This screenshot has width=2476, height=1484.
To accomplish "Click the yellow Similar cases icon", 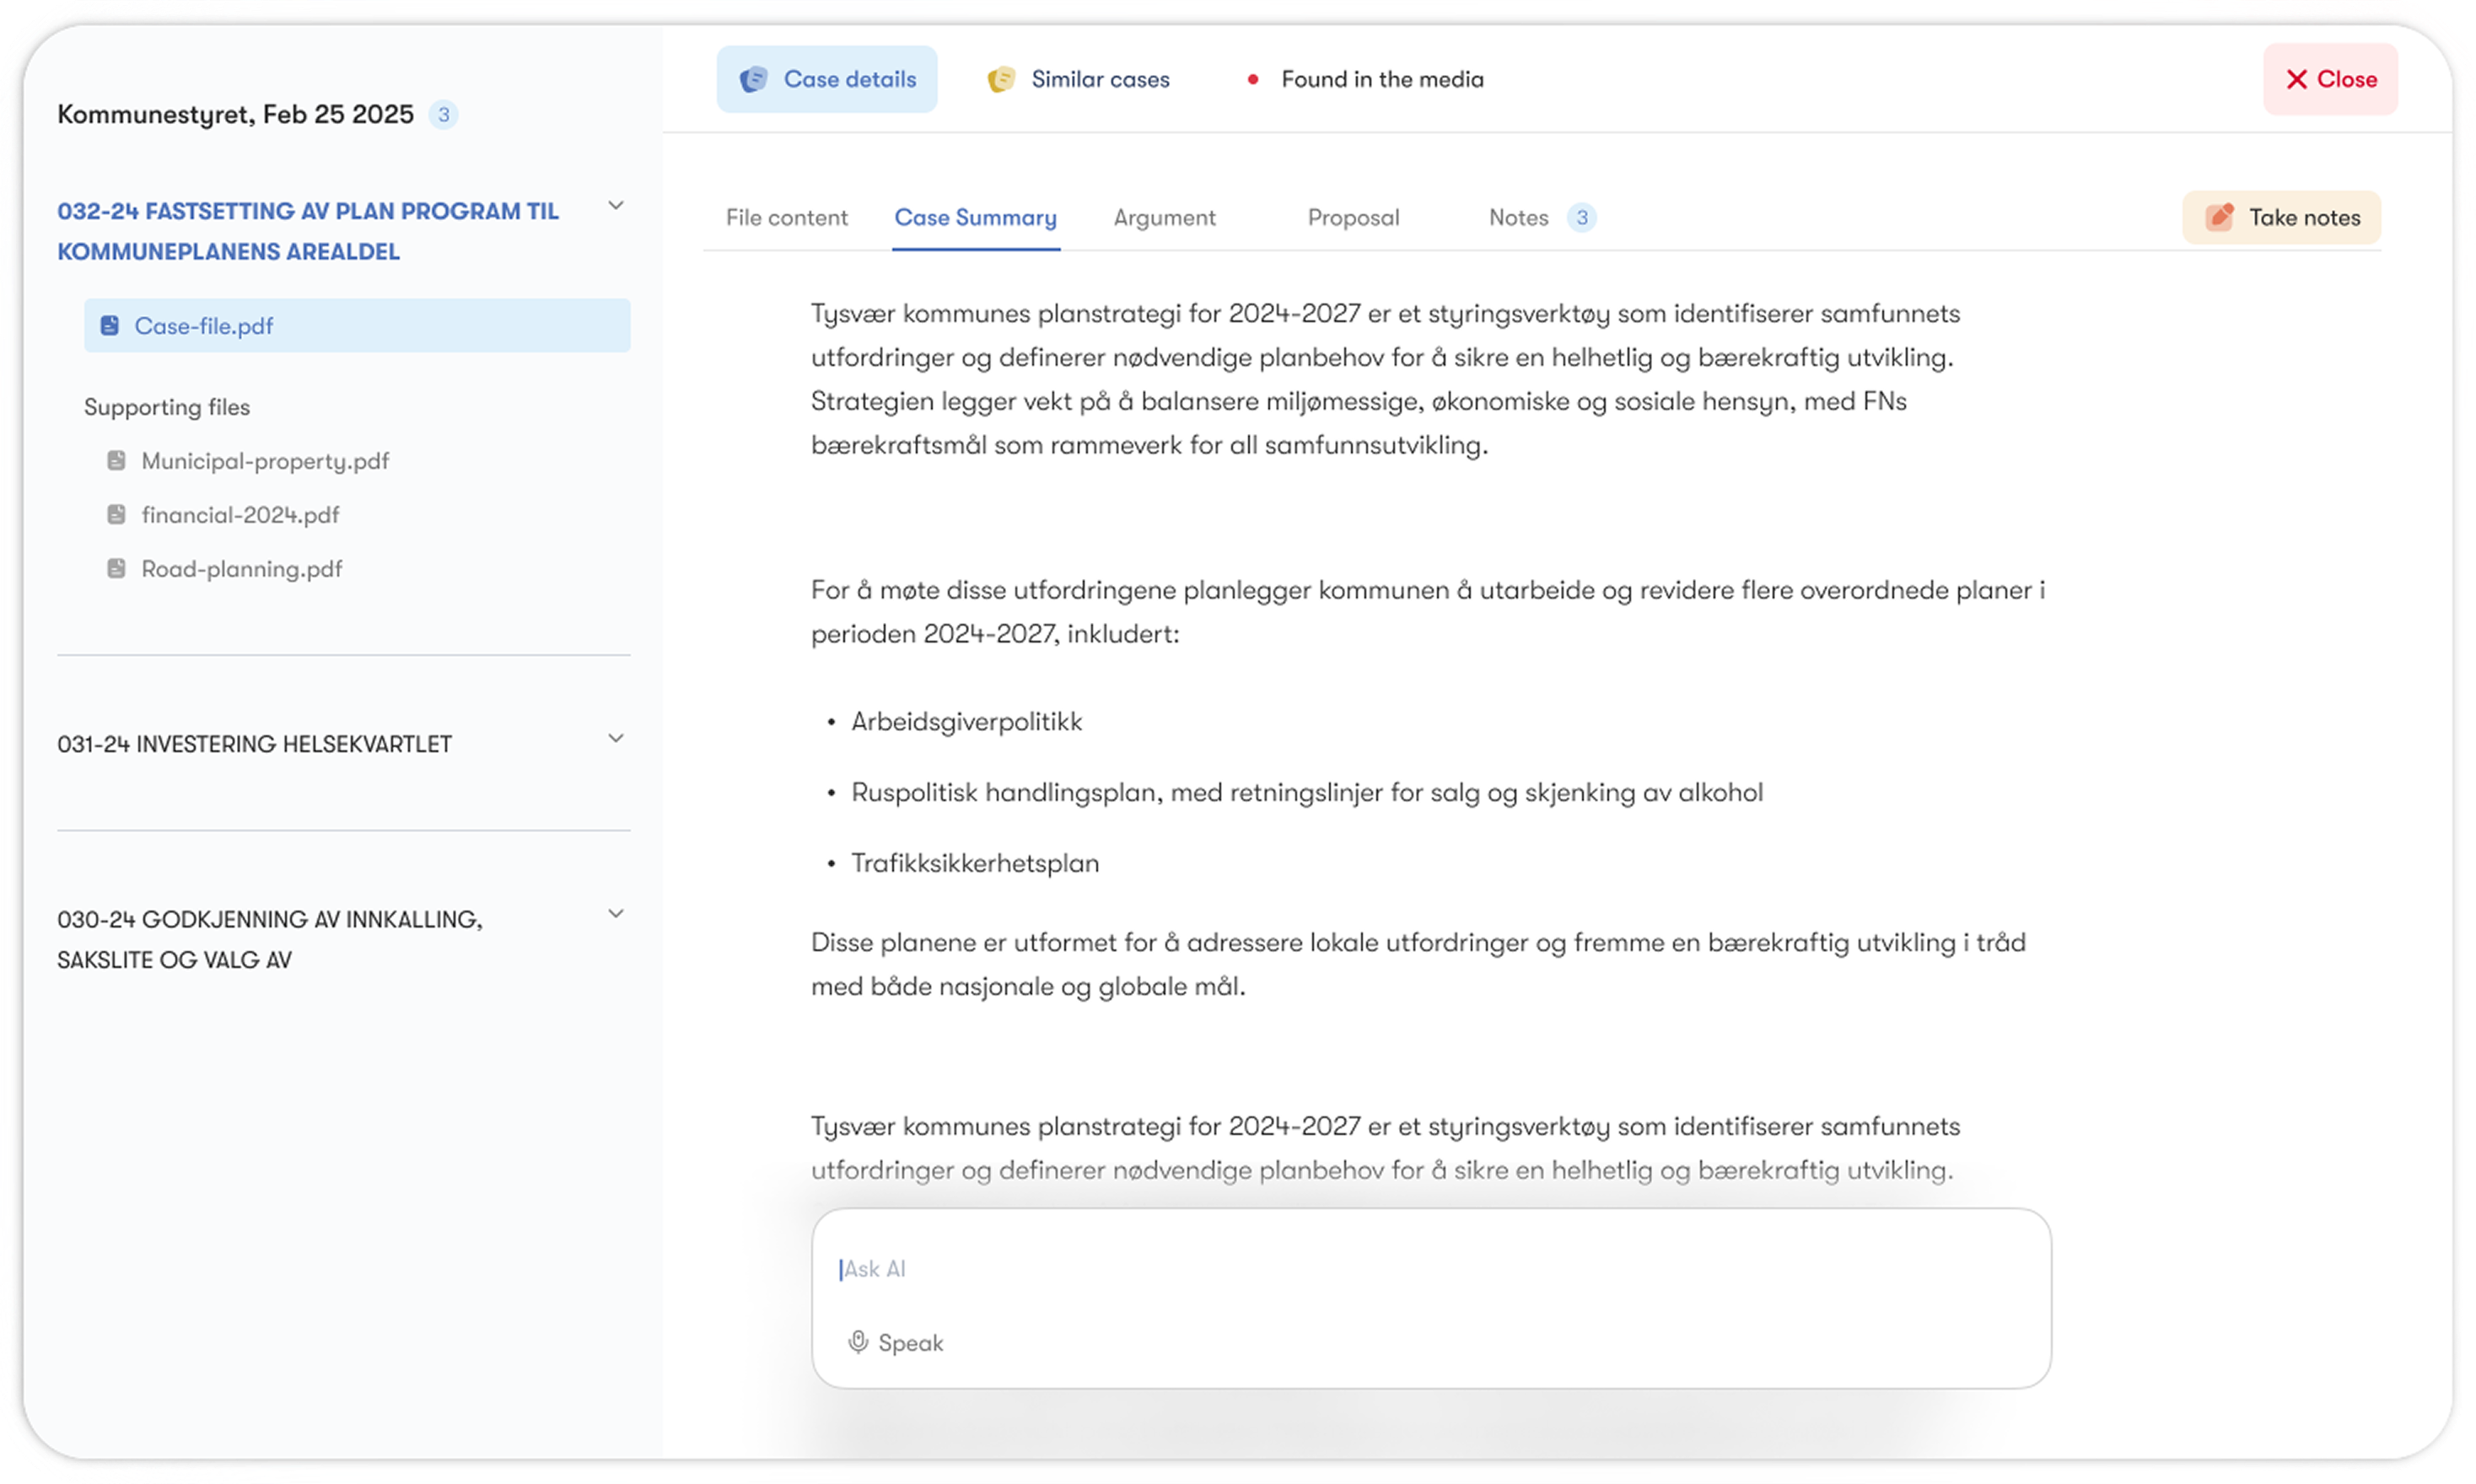I will [1000, 79].
